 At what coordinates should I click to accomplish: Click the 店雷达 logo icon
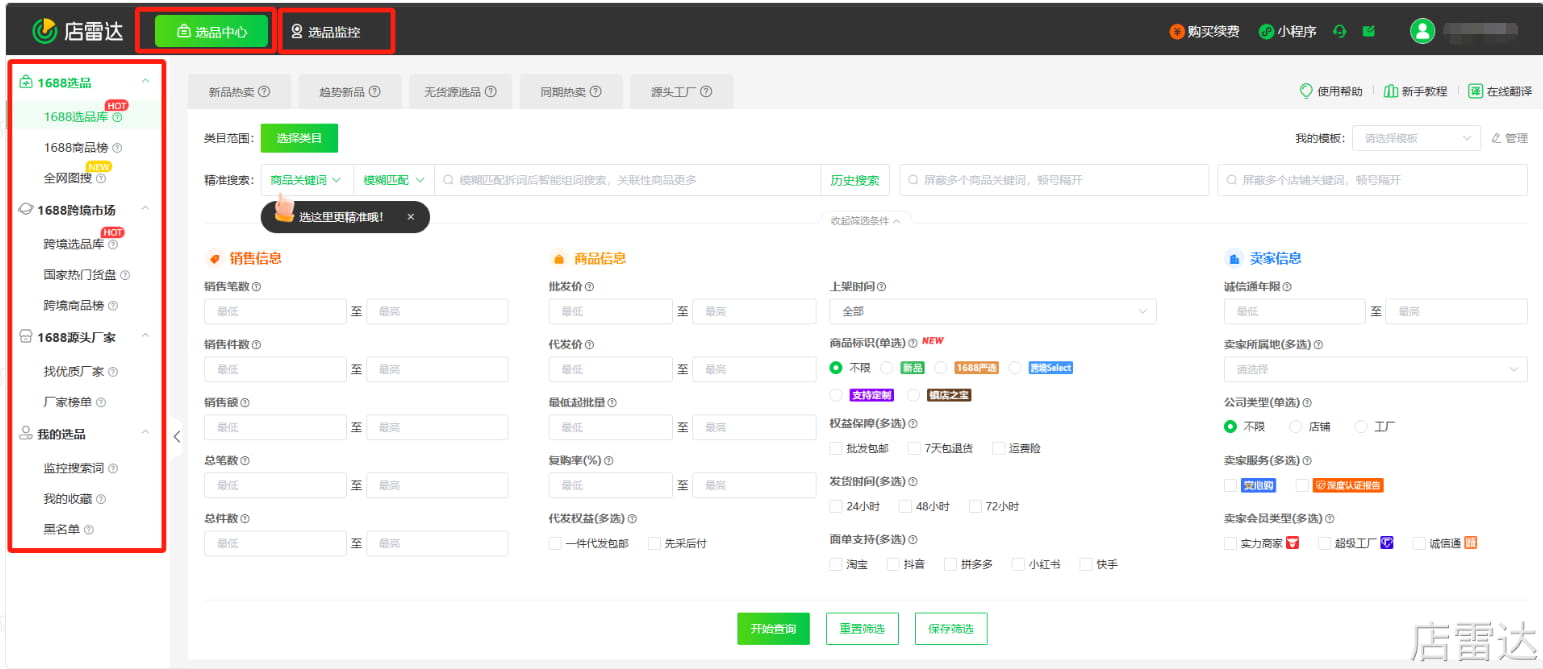pyautogui.click(x=45, y=30)
